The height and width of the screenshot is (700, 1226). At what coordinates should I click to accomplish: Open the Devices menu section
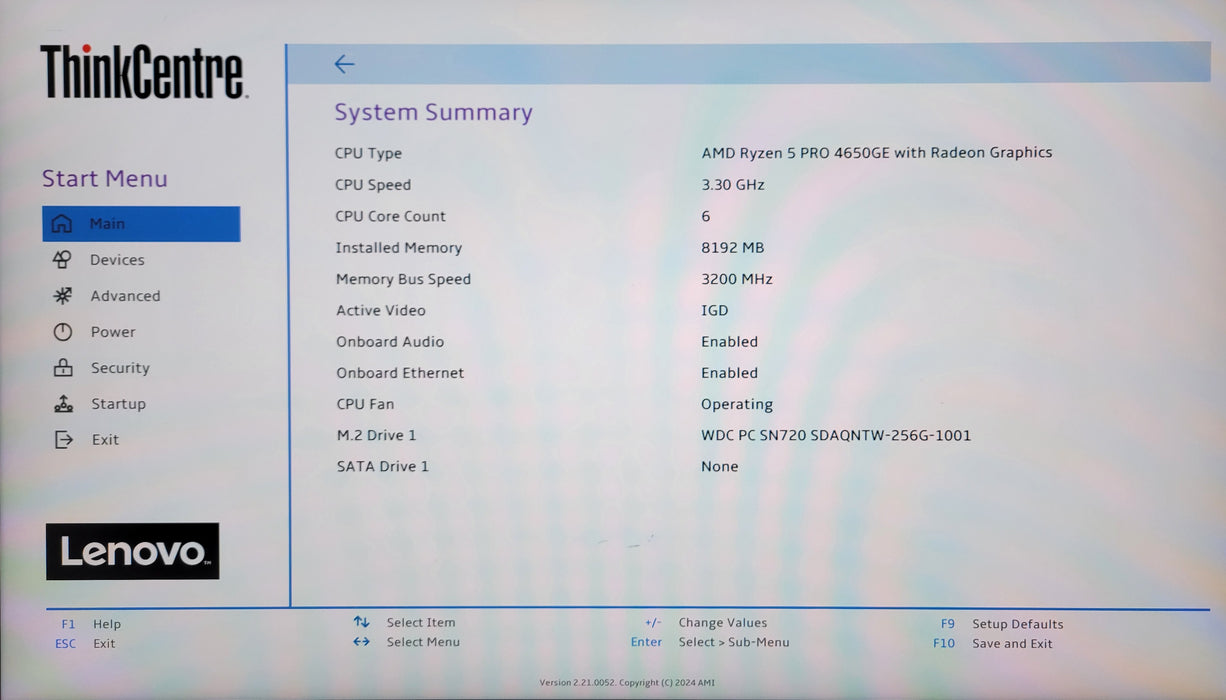[x=117, y=260]
